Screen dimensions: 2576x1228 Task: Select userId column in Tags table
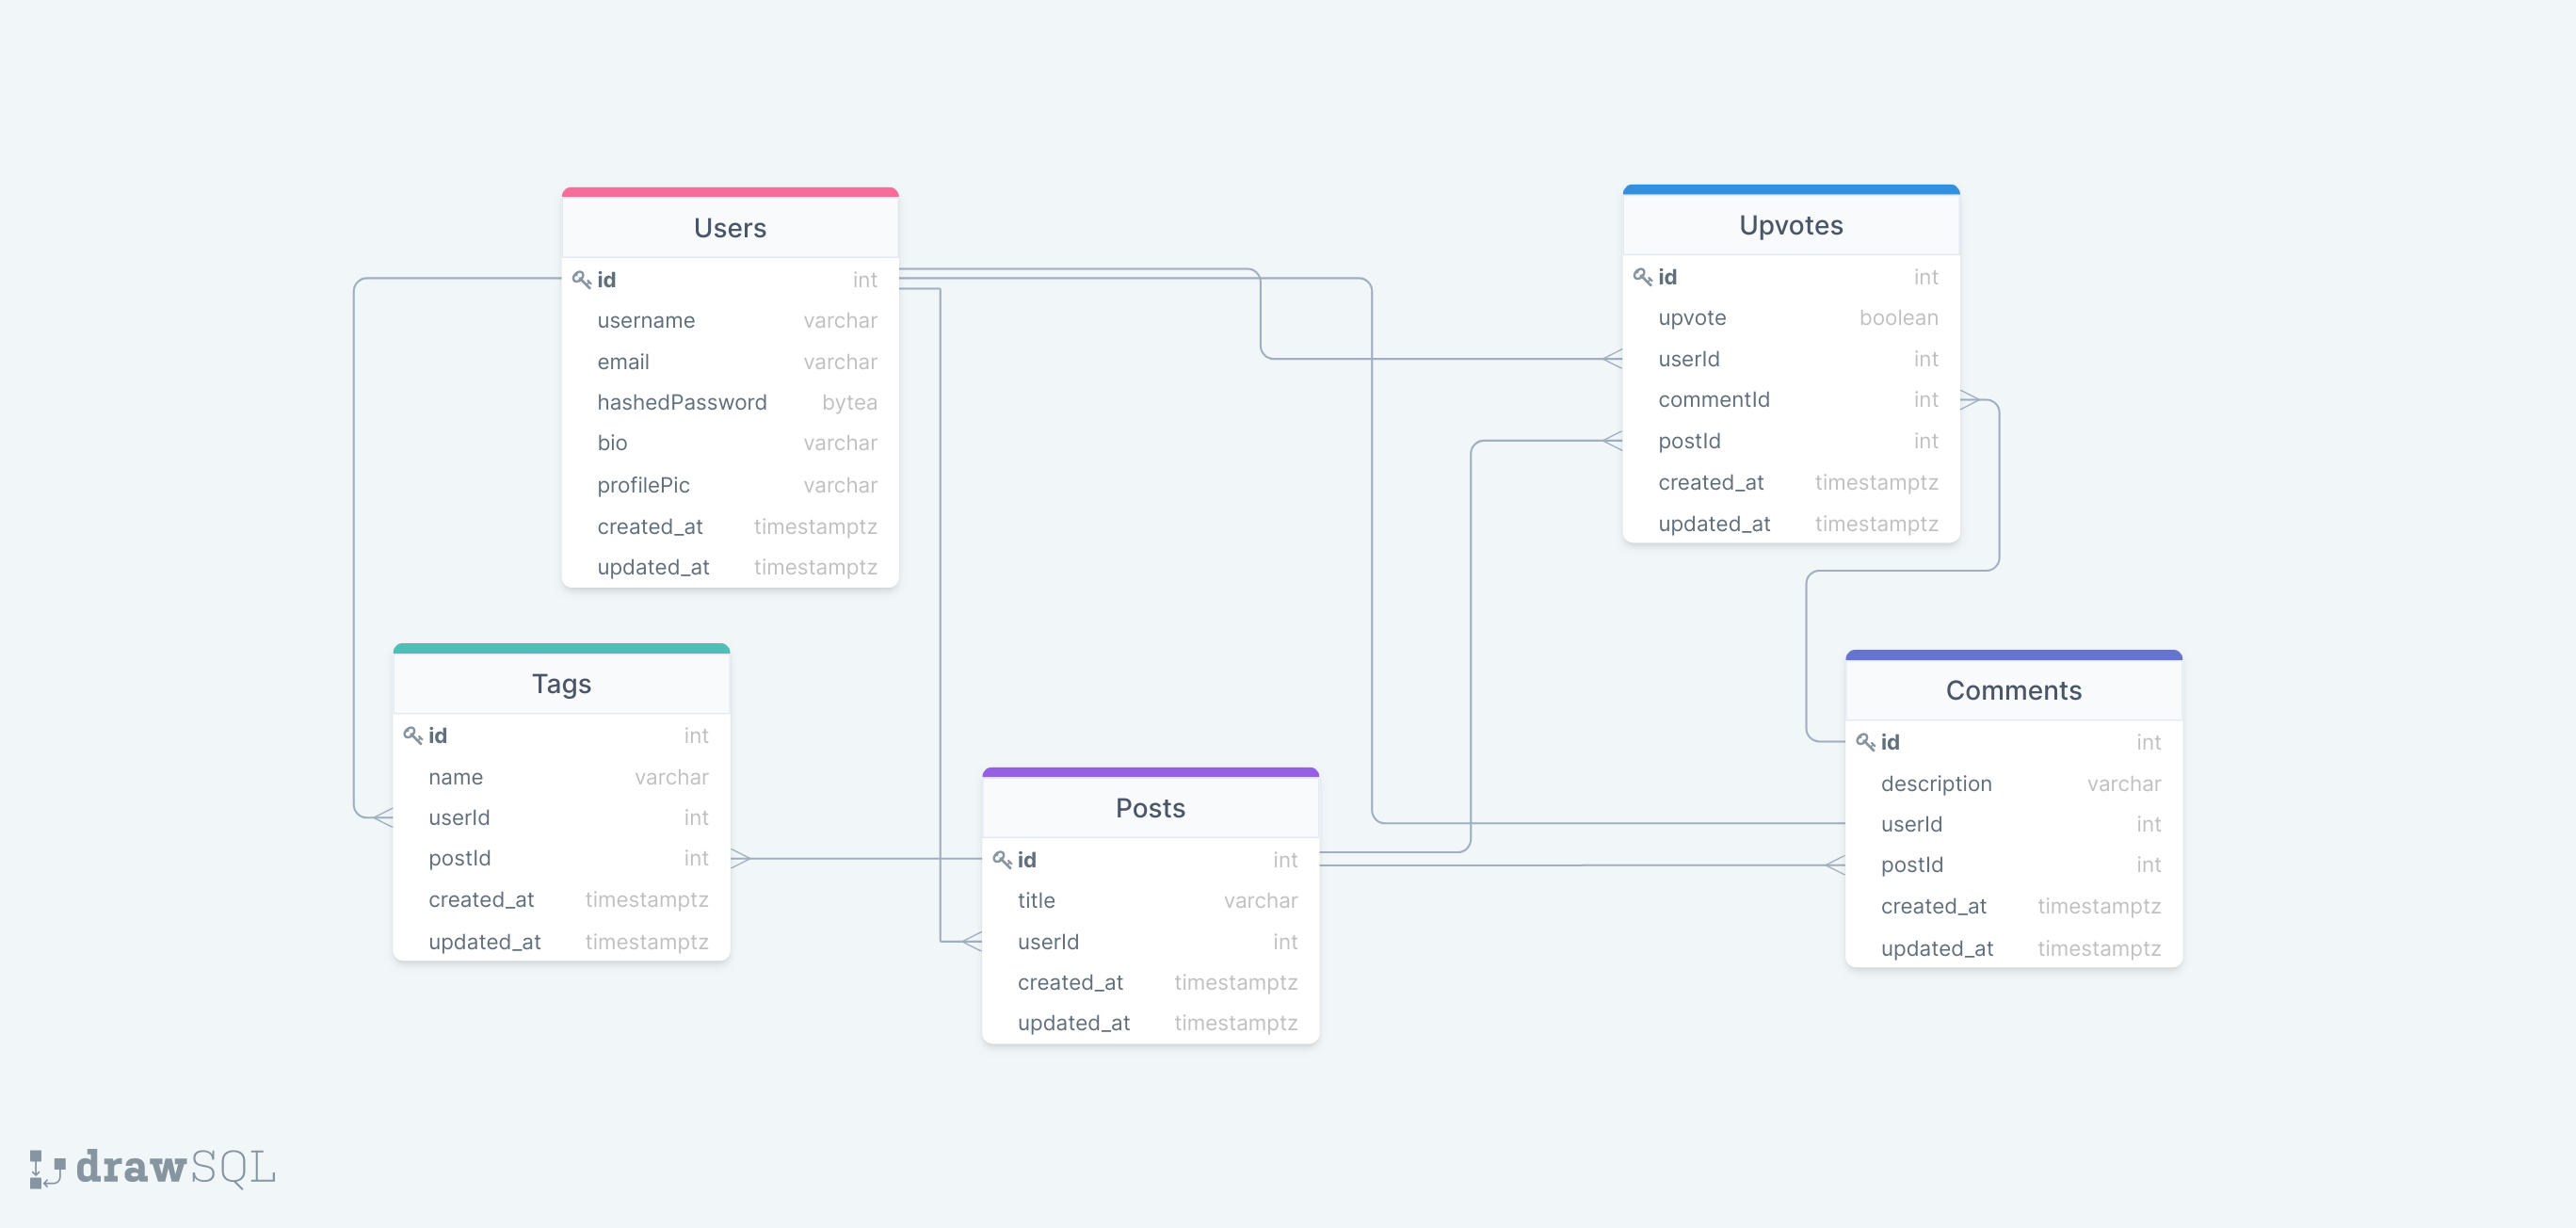(x=561, y=818)
